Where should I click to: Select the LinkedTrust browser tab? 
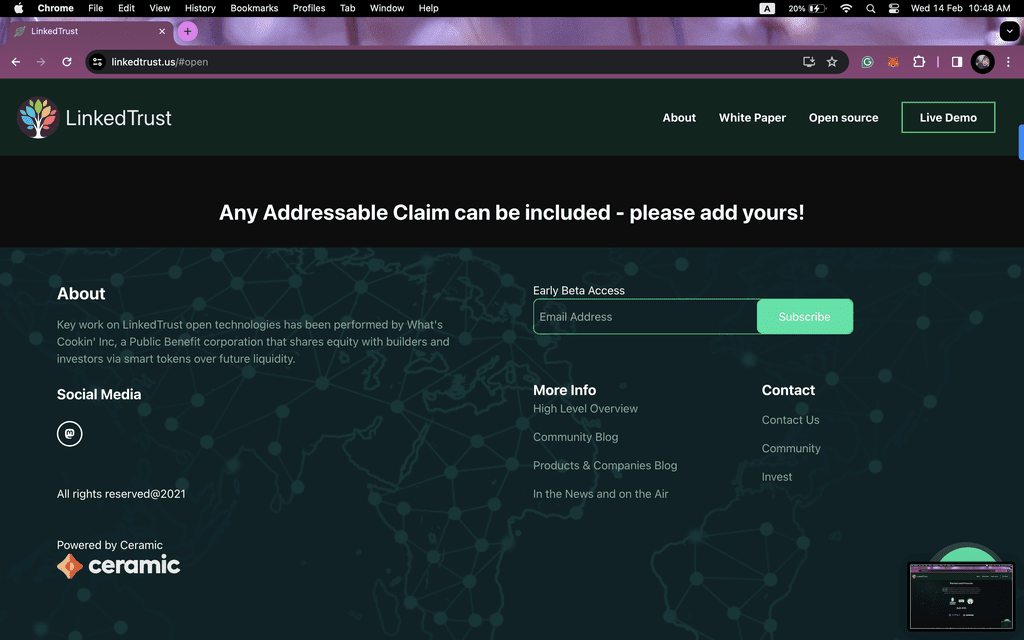click(x=90, y=31)
